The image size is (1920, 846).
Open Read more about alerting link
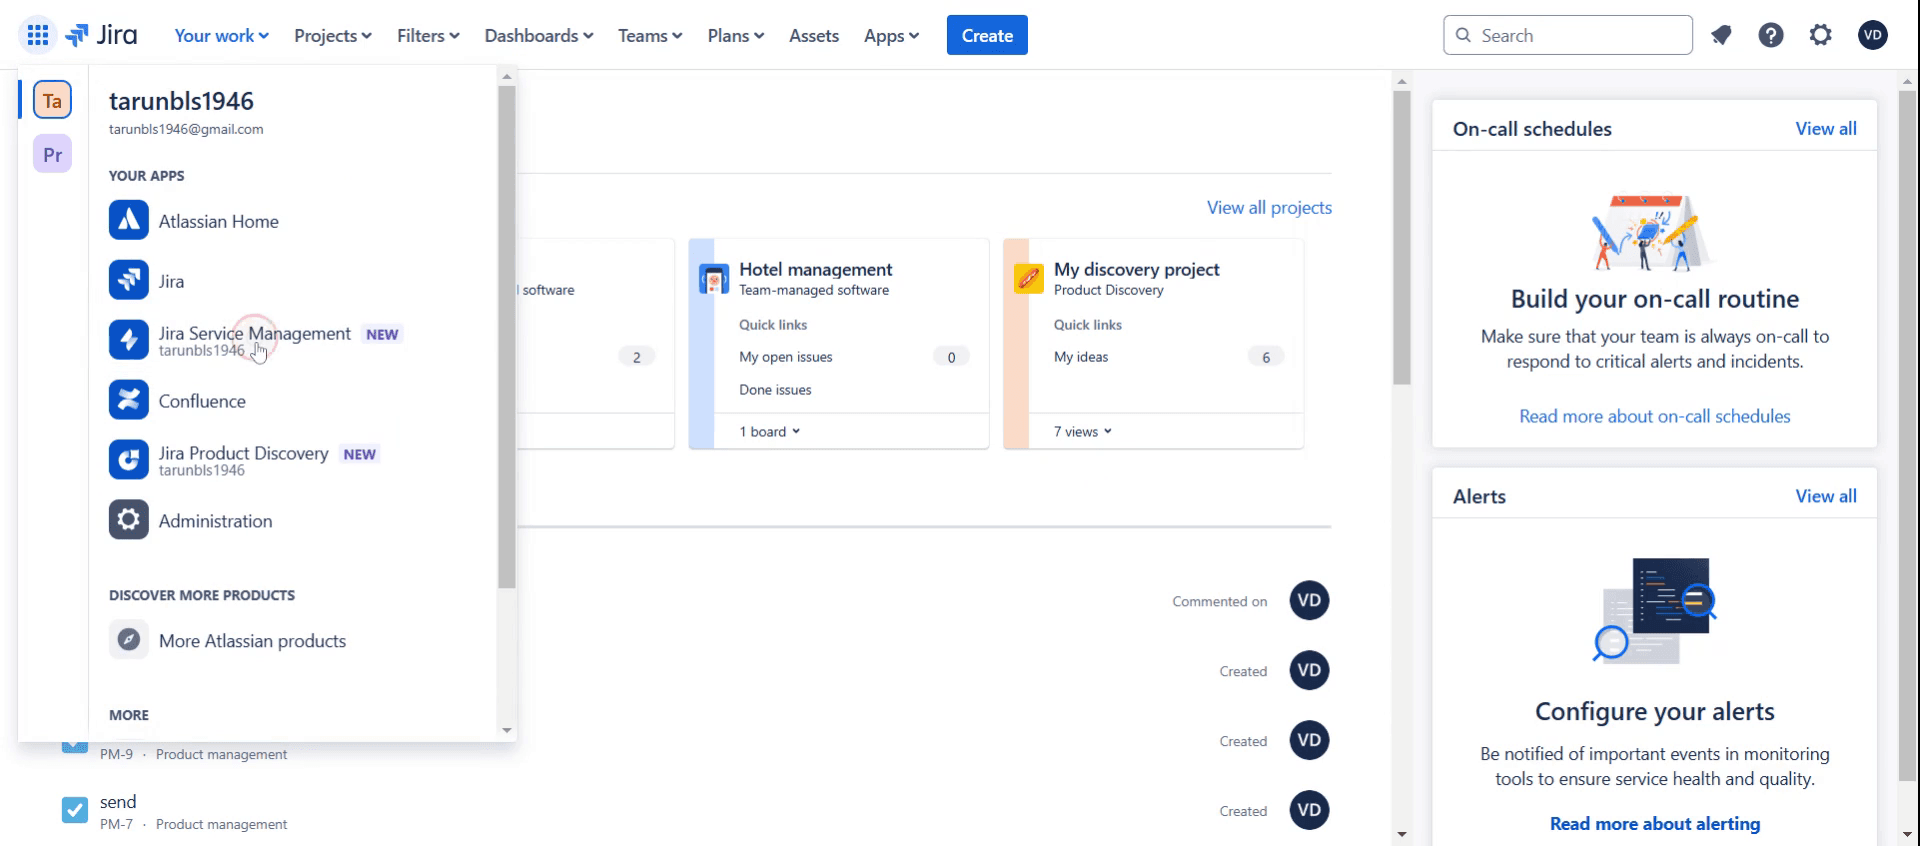(1655, 823)
